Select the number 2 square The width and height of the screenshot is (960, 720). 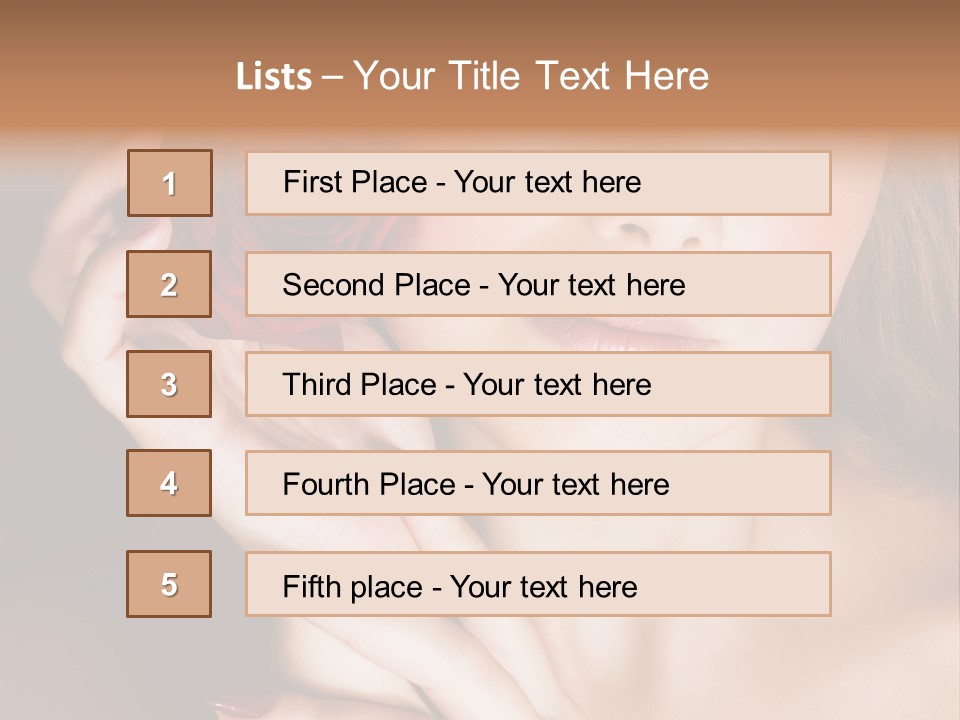click(x=169, y=284)
